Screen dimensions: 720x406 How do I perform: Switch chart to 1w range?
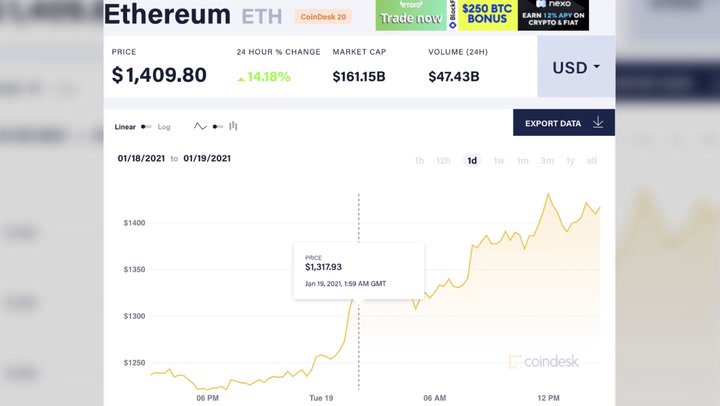coord(498,161)
